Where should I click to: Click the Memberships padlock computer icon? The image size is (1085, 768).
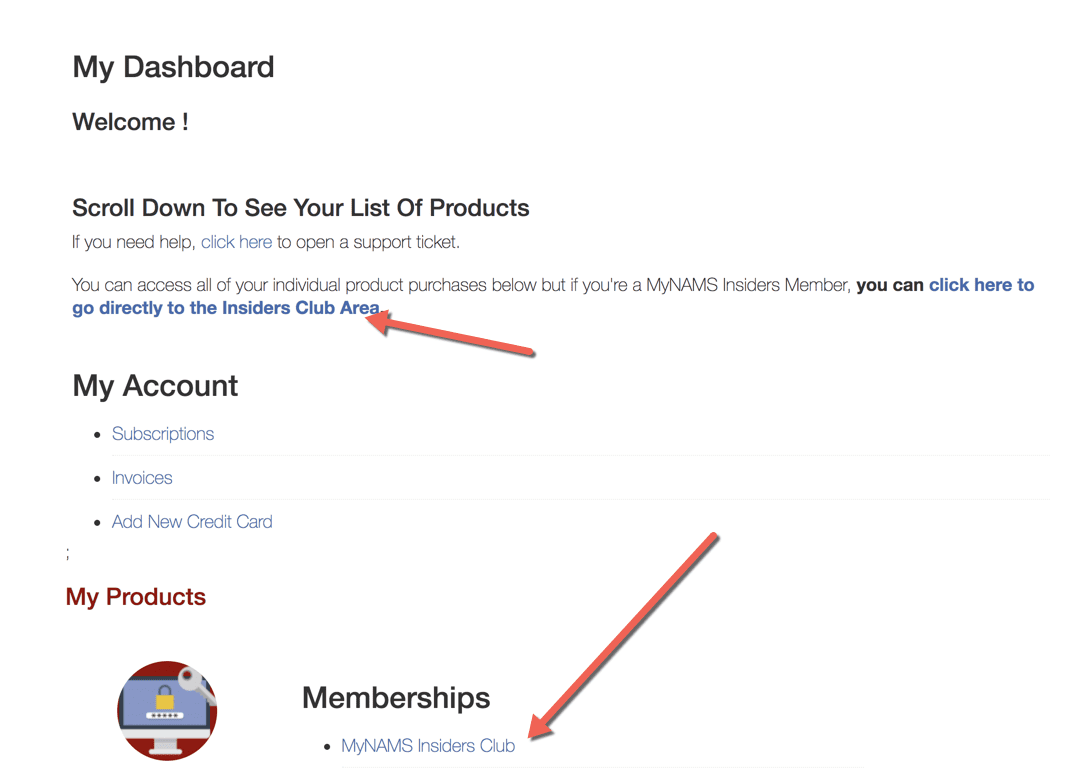coord(167,711)
